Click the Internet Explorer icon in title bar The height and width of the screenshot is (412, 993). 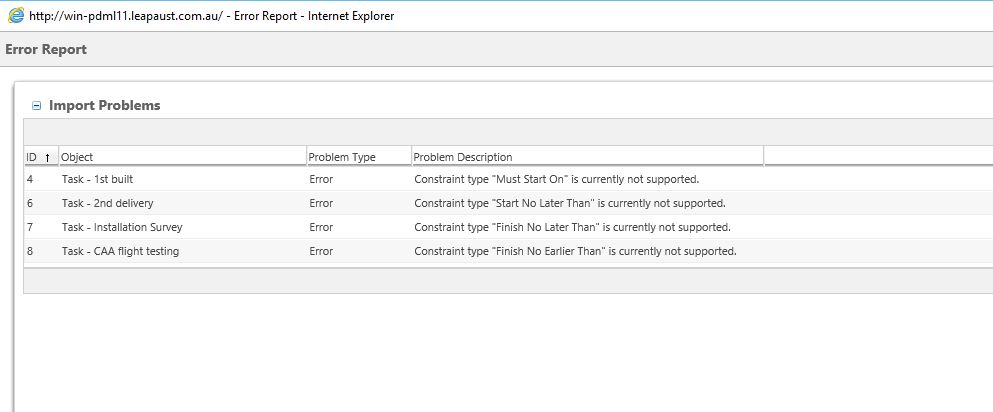point(16,15)
